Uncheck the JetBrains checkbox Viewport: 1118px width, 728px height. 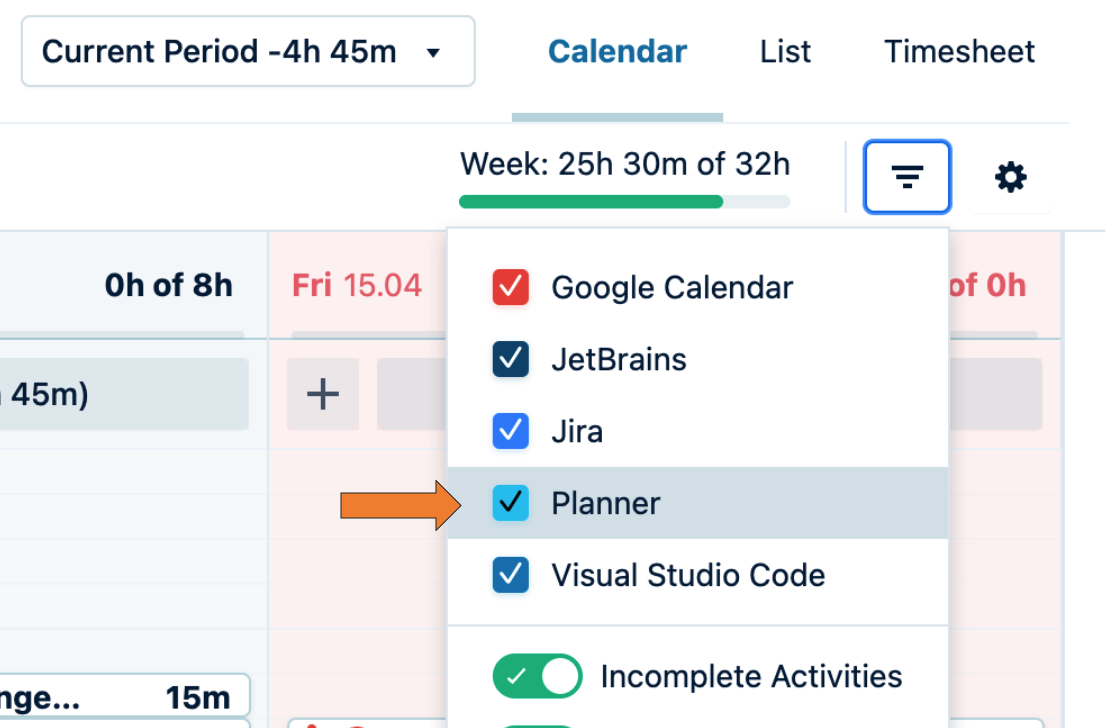click(x=510, y=360)
